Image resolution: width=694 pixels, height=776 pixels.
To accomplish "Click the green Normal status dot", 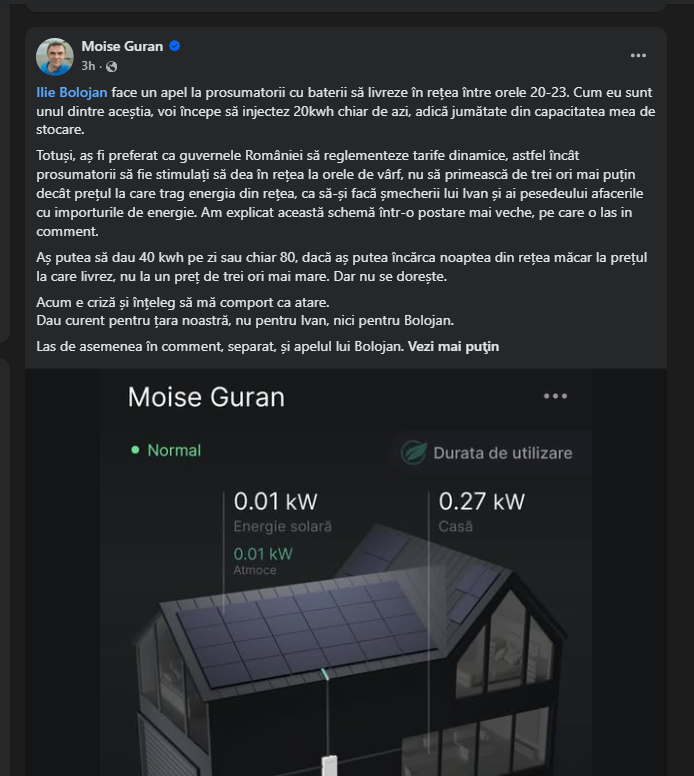I will click(x=135, y=450).
